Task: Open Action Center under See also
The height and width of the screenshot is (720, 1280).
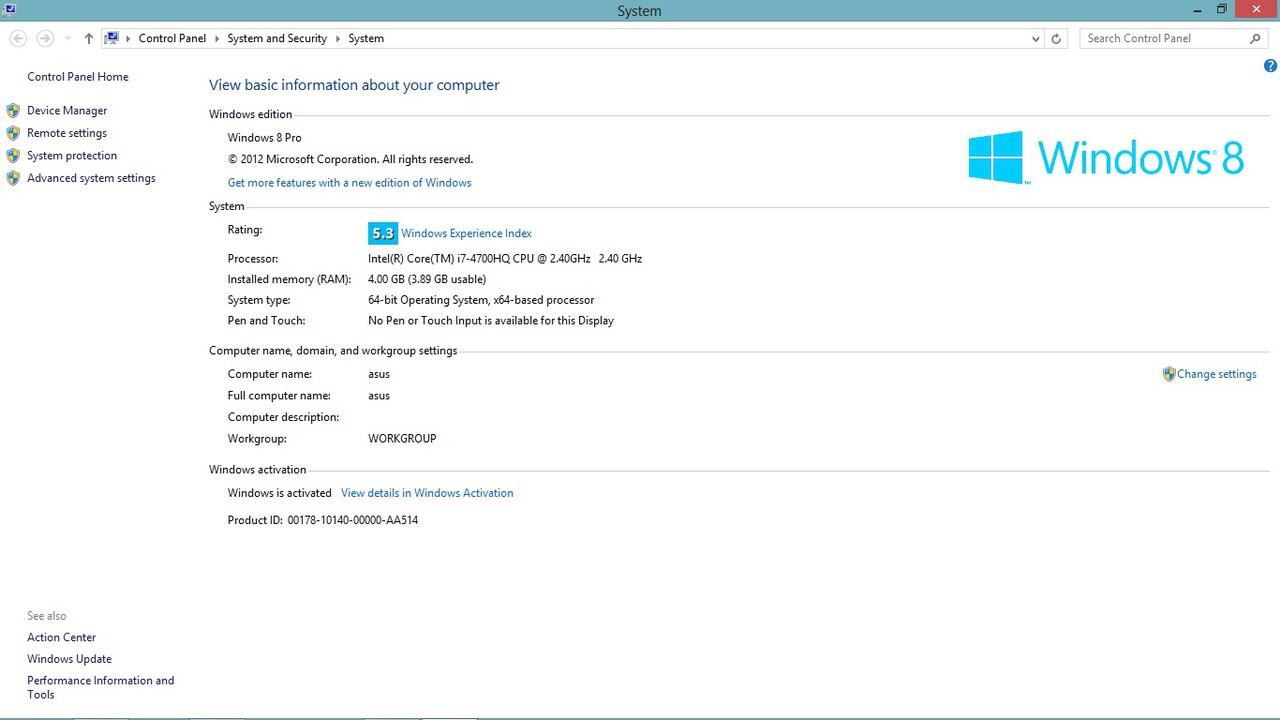Action: 62,638
